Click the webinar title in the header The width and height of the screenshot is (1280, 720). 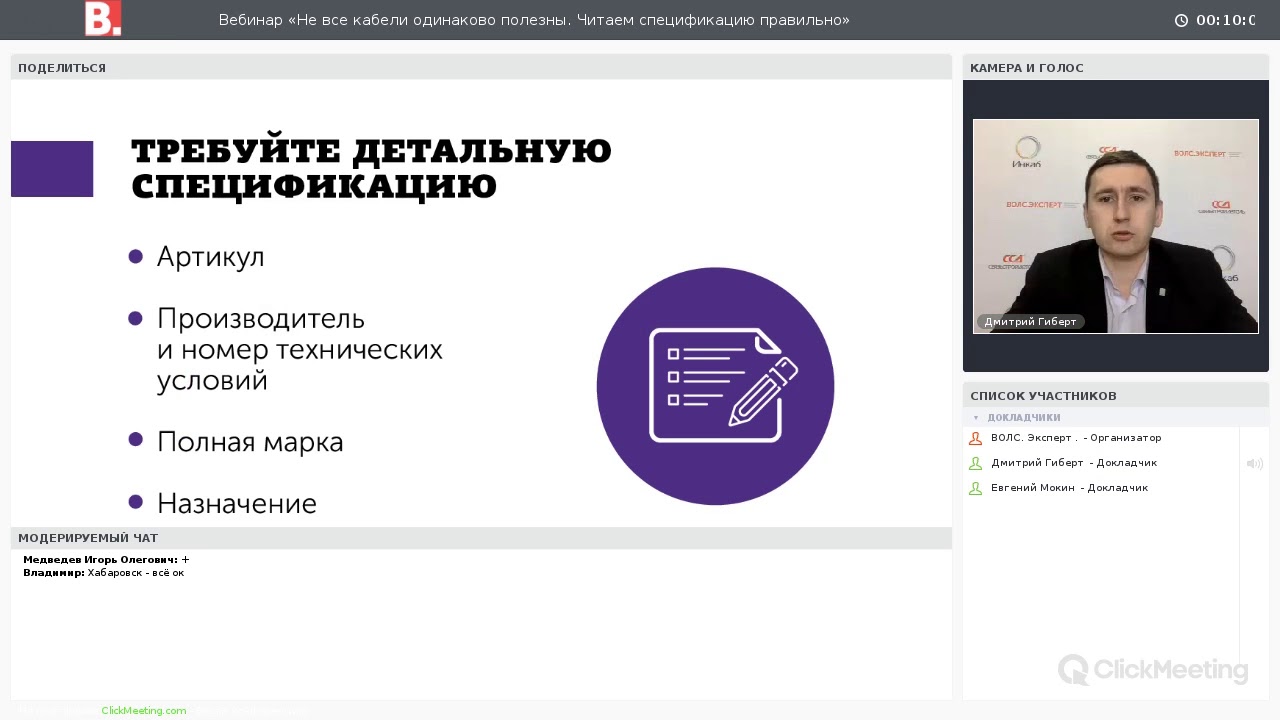point(534,20)
